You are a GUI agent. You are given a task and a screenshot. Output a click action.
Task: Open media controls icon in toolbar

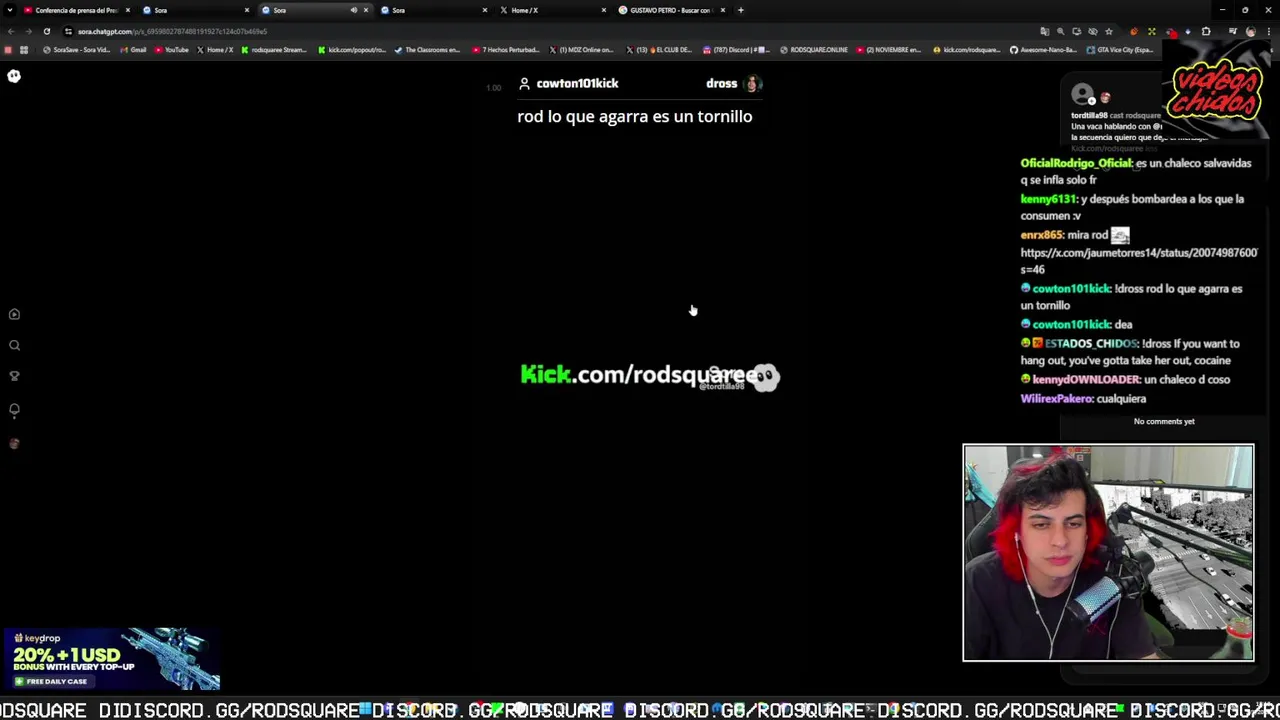tap(1232, 31)
